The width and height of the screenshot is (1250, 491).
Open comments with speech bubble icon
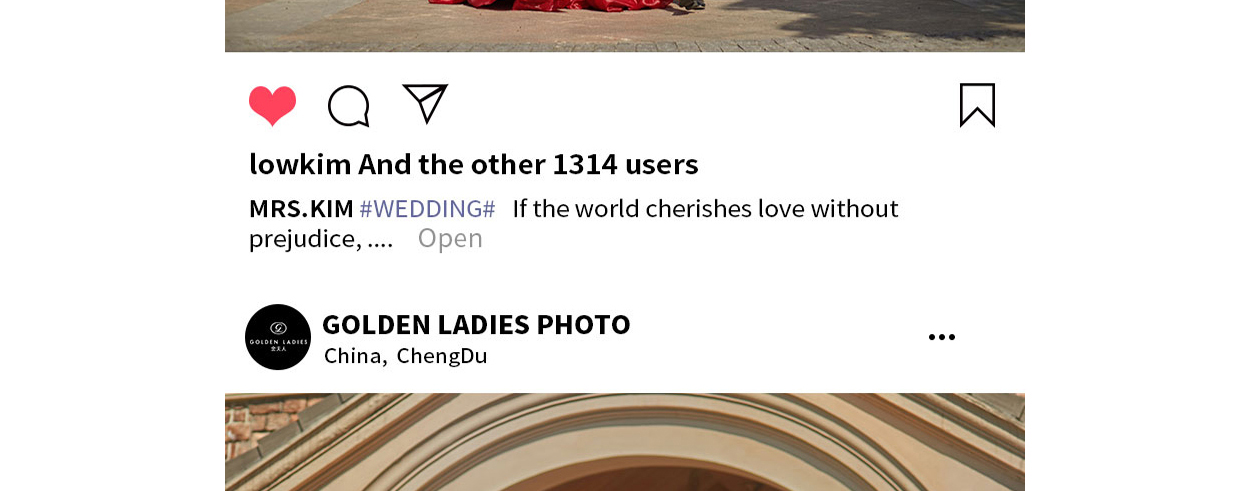point(349,106)
